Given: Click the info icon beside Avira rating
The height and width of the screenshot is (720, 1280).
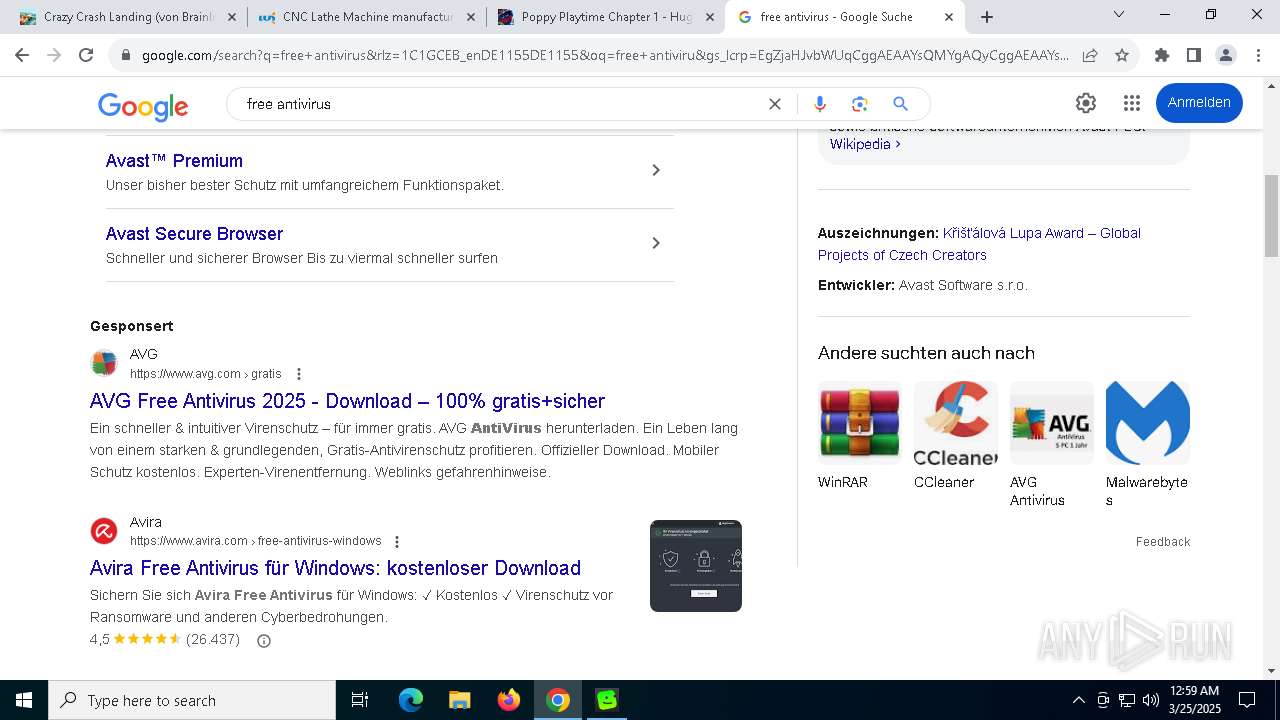Looking at the screenshot, I should 264,641.
